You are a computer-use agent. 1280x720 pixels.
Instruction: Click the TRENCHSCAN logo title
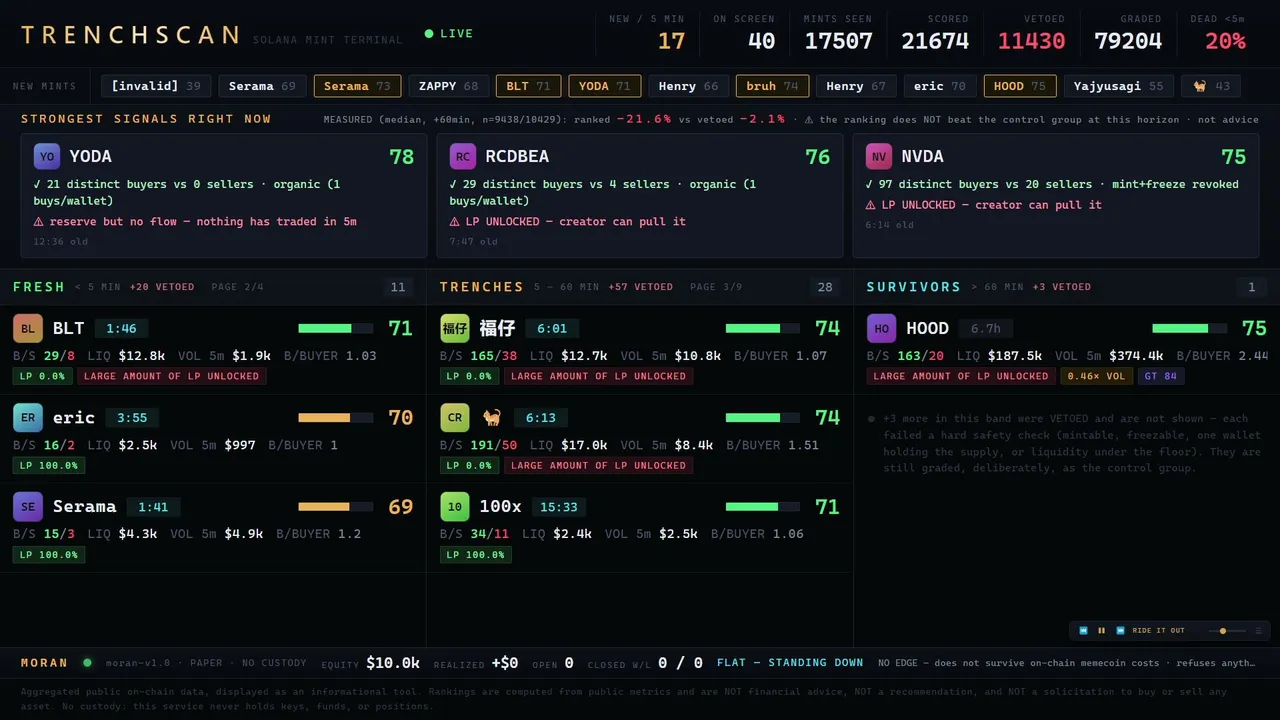tap(130, 35)
